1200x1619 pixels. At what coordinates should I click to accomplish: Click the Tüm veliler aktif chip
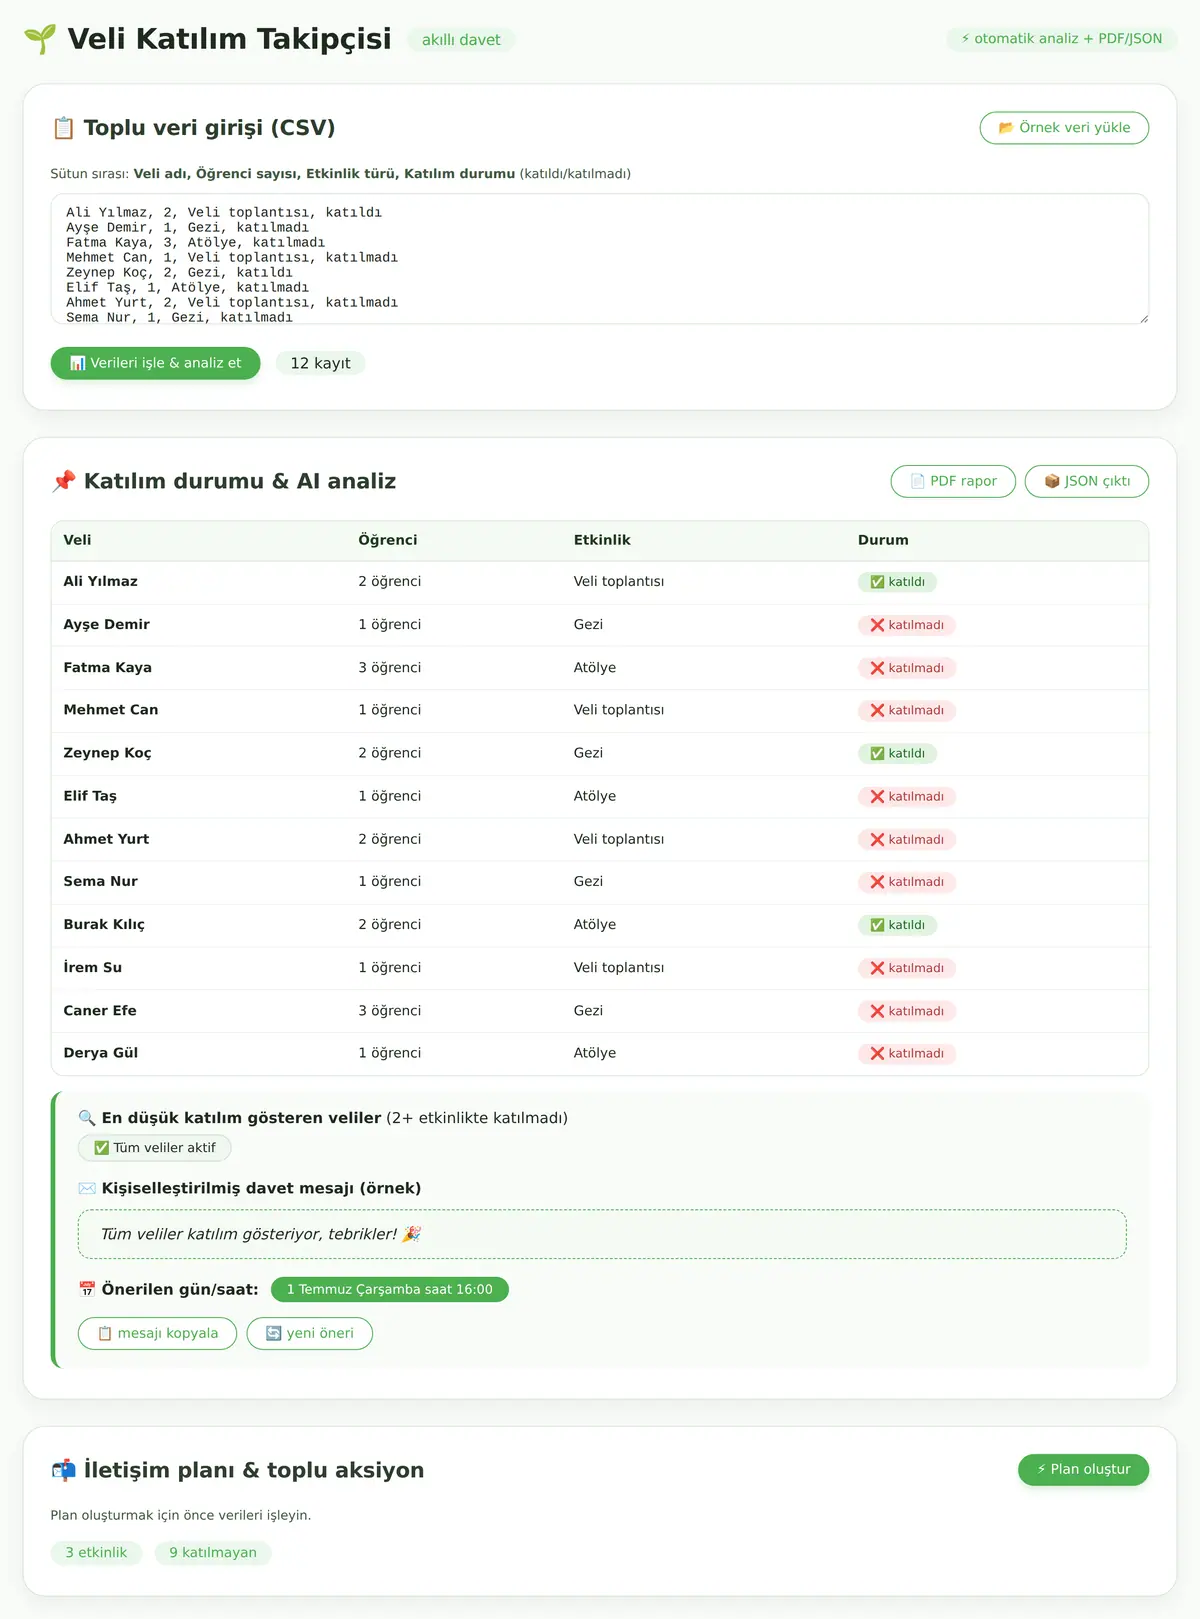point(155,1148)
